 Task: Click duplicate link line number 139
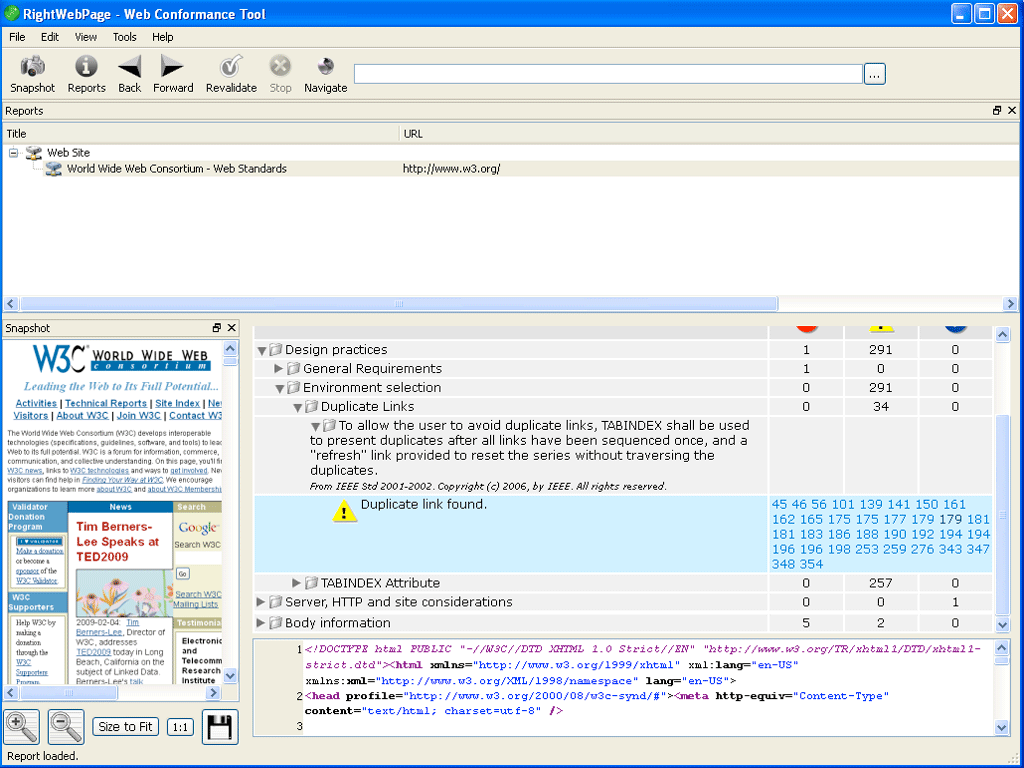871,505
